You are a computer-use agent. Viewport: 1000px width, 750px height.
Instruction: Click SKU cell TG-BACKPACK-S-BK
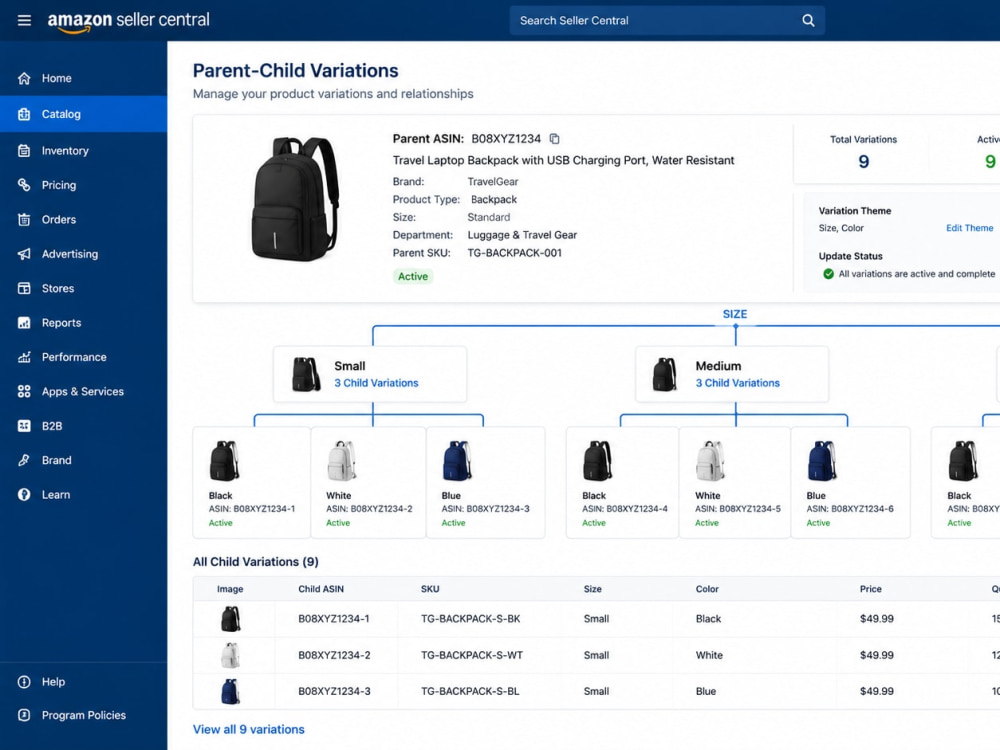[x=471, y=619]
